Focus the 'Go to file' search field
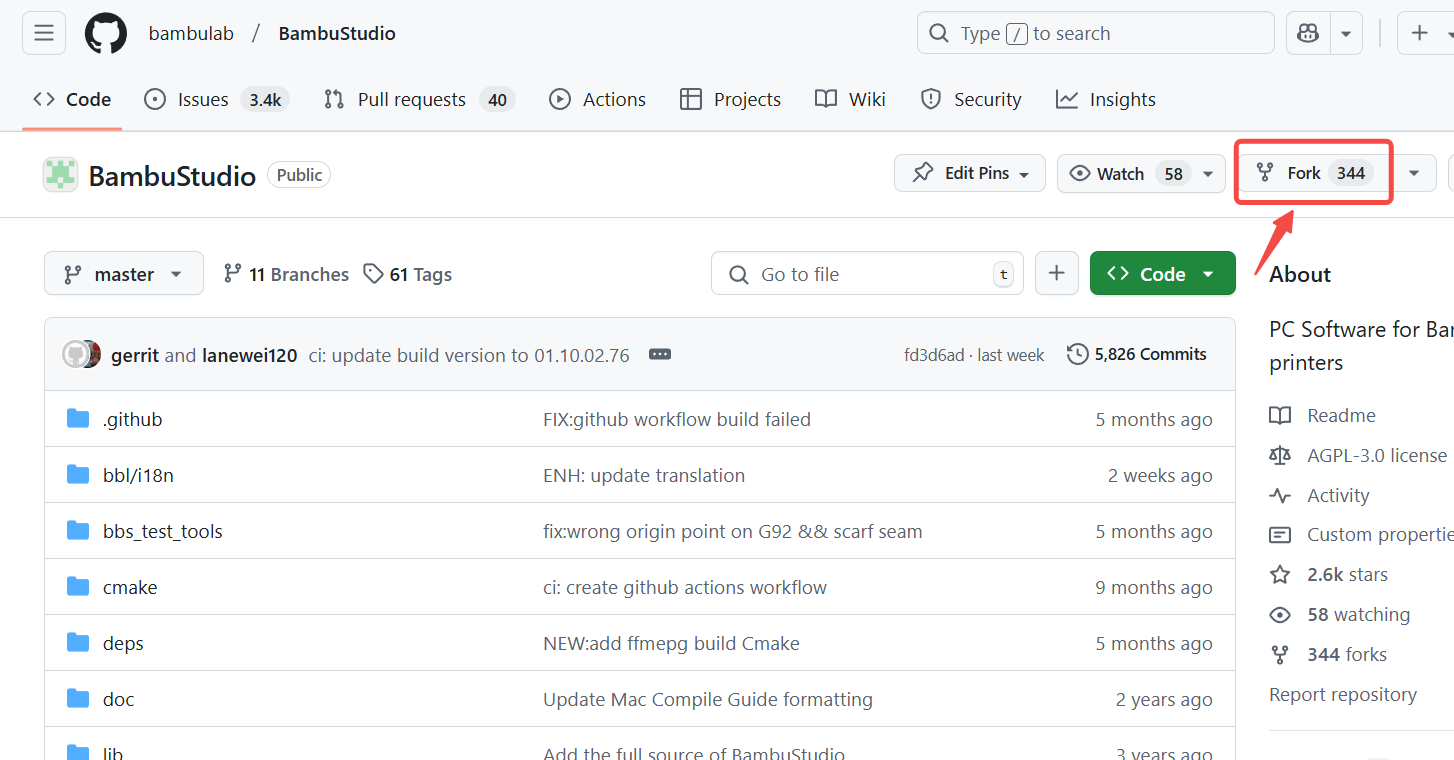Viewport: 1454px width, 760px height. tap(867, 274)
